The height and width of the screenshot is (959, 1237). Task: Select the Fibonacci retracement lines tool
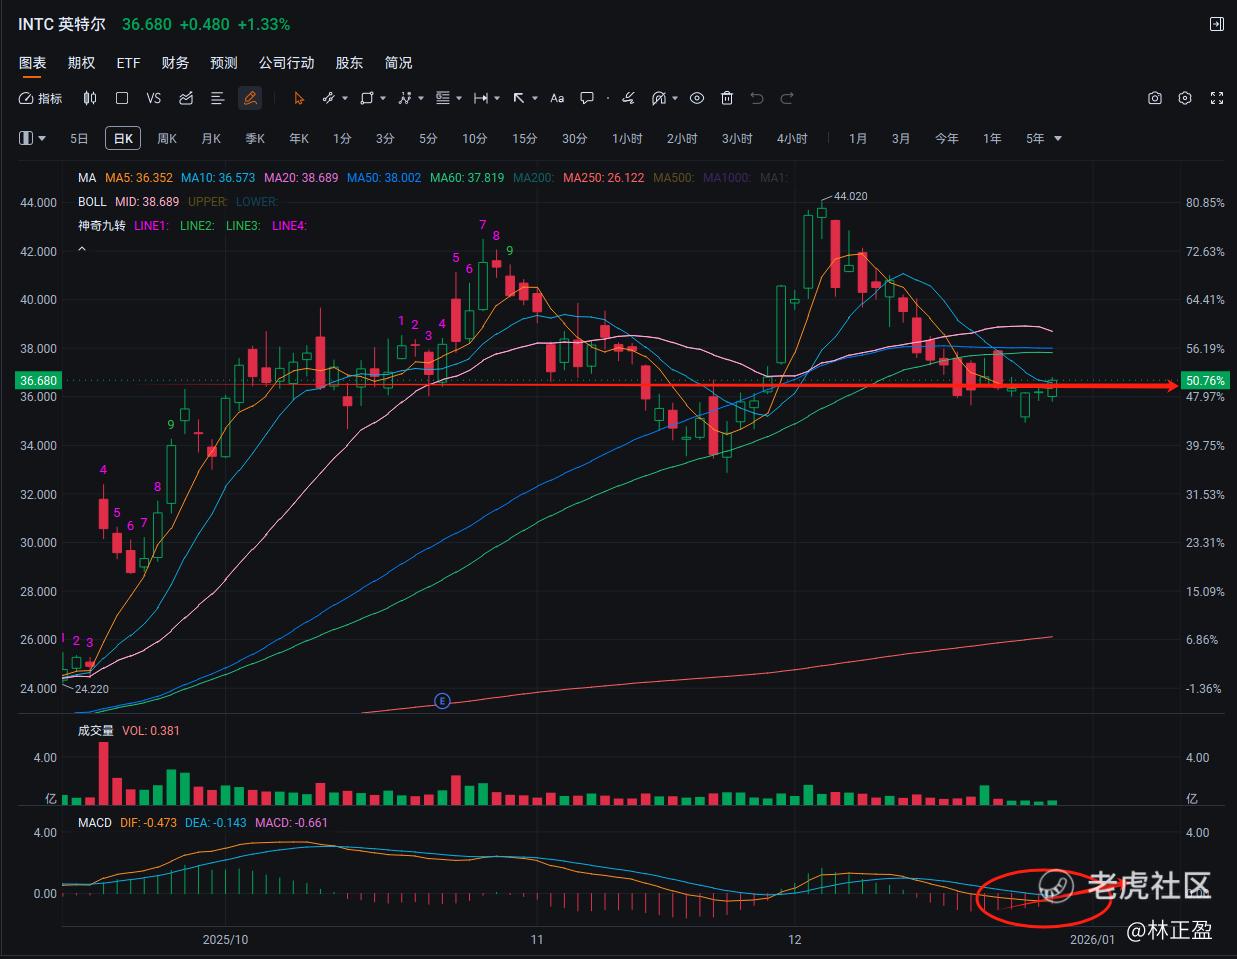pyautogui.click(x=443, y=98)
